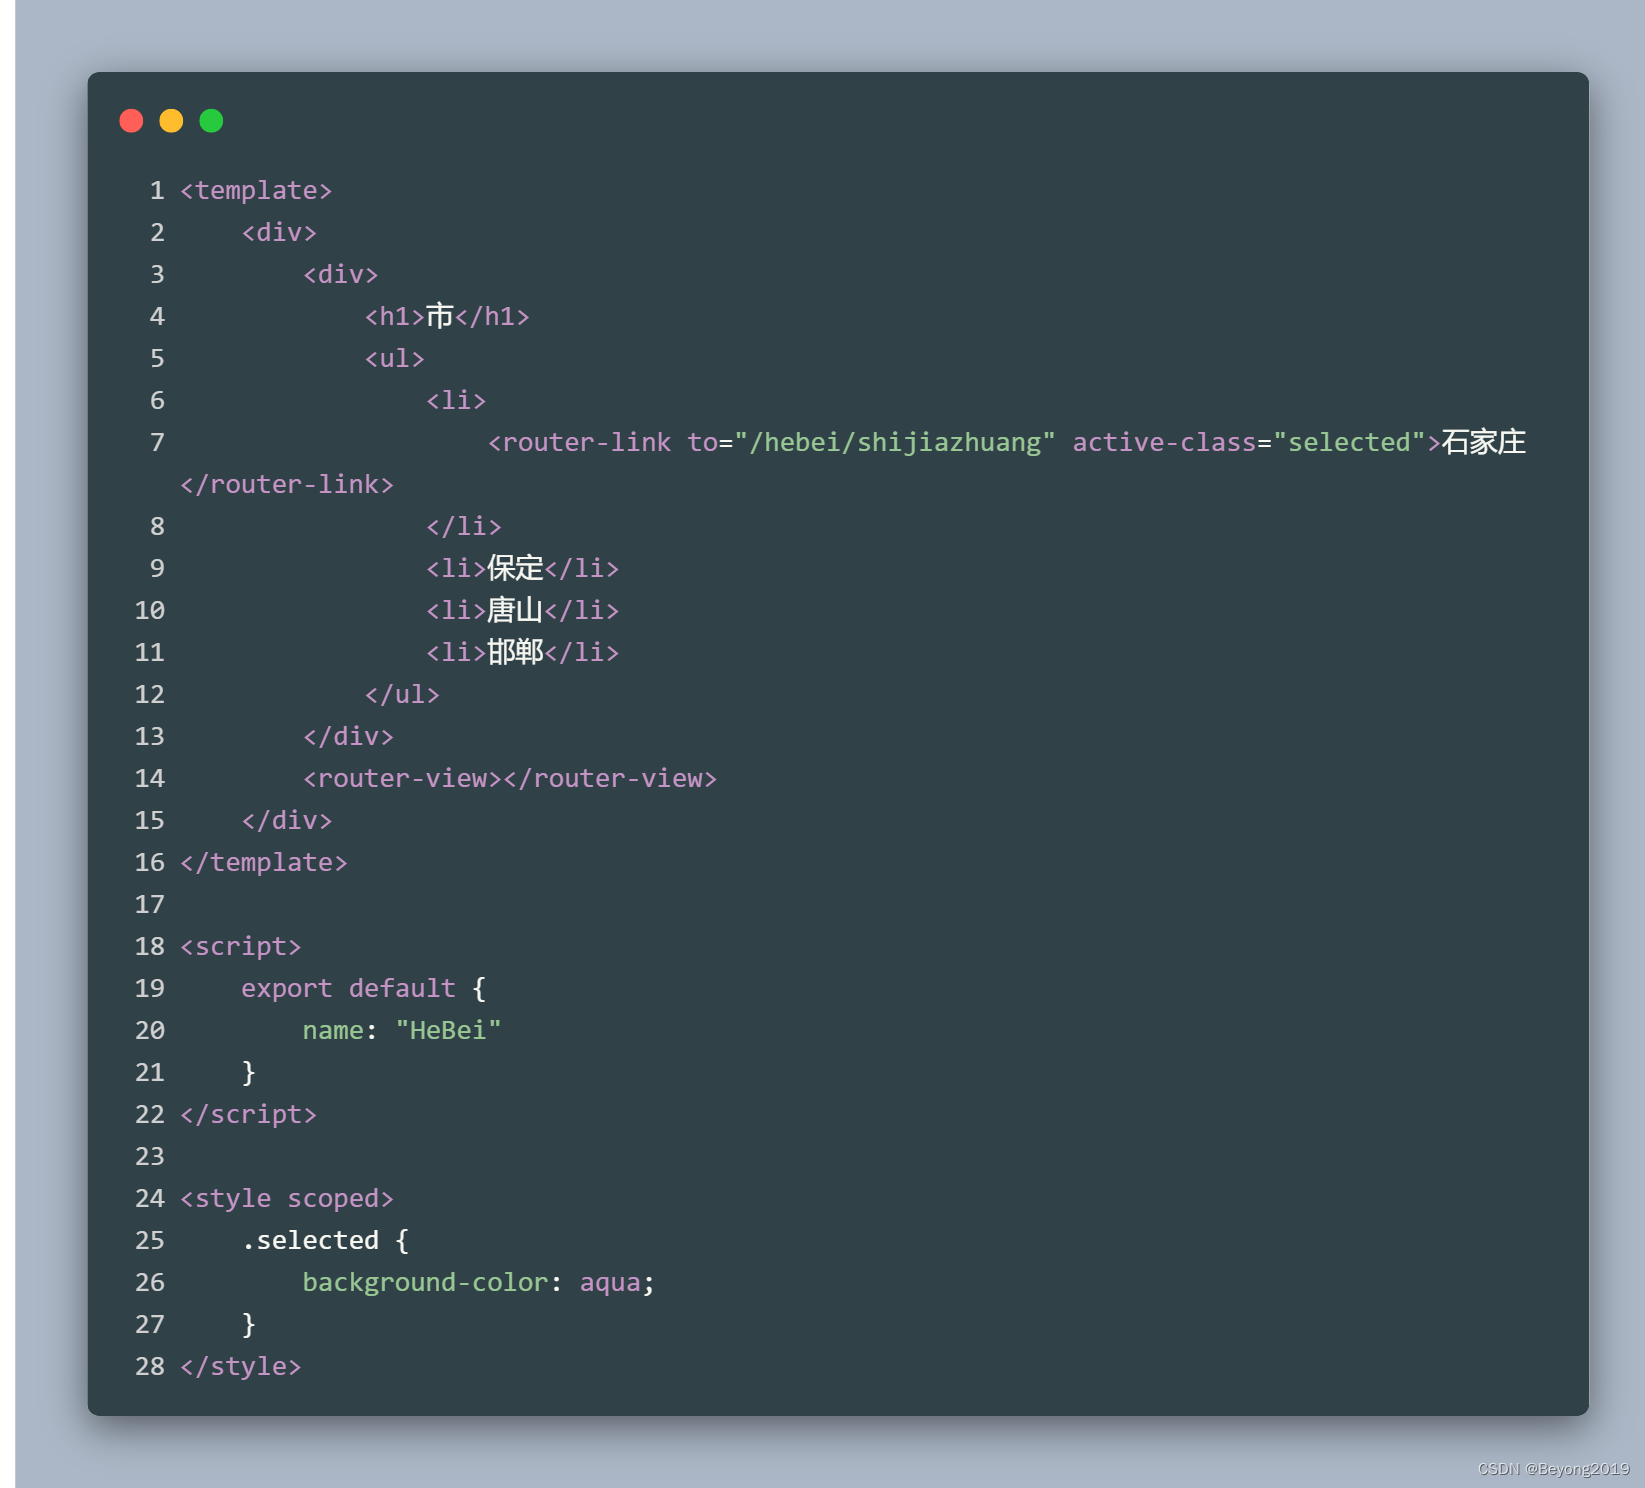This screenshot has height=1488, width=1645.
Task: Click line number 23
Action: coord(149,1156)
